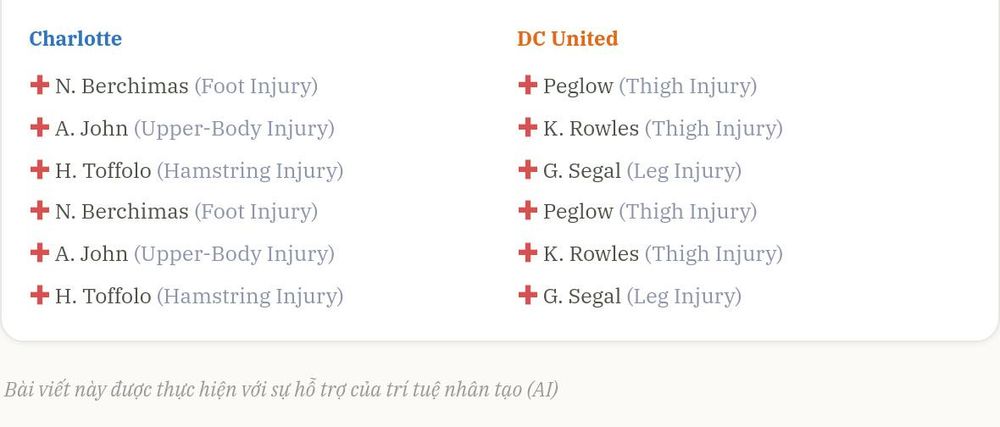The width and height of the screenshot is (1000, 427).
Task: Click the first (Foot Injury) label
Action: coord(256,86)
